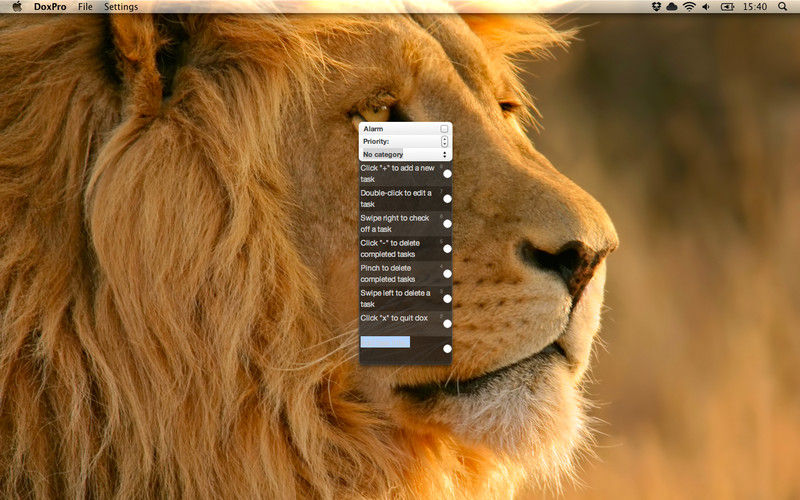Open the Settings menu
The height and width of the screenshot is (500, 800).
(x=121, y=7)
